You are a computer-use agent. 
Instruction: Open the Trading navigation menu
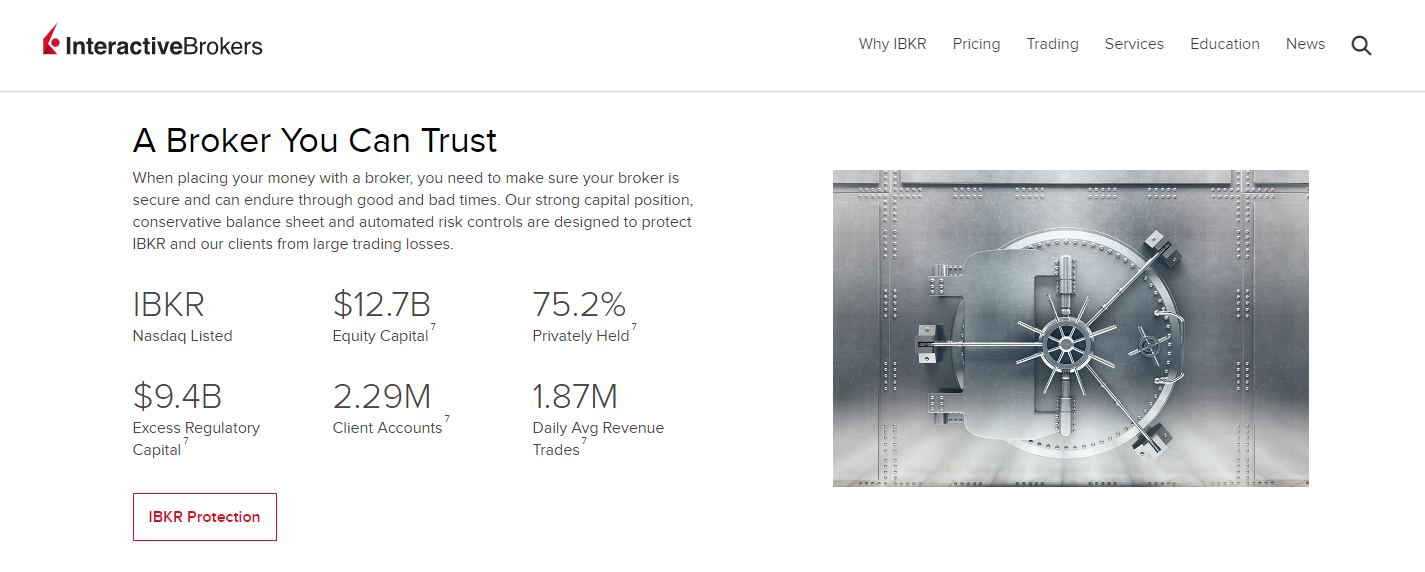[1052, 44]
